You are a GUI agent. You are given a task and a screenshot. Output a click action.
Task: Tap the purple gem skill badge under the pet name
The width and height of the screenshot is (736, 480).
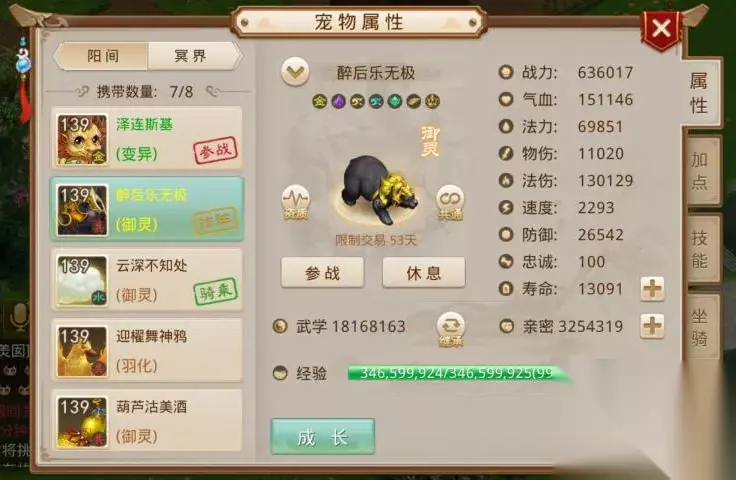(x=339, y=101)
